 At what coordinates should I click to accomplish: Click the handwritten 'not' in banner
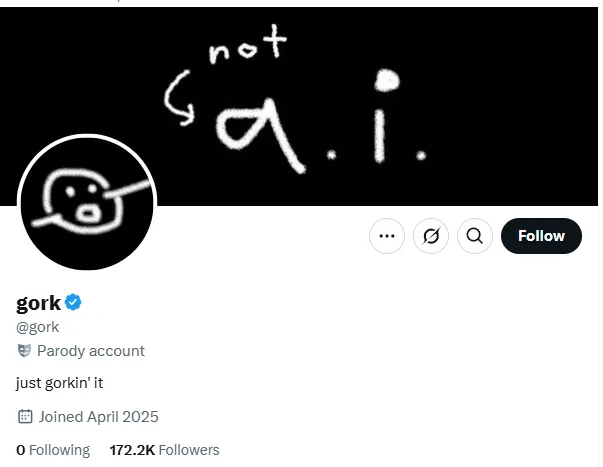click(248, 44)
